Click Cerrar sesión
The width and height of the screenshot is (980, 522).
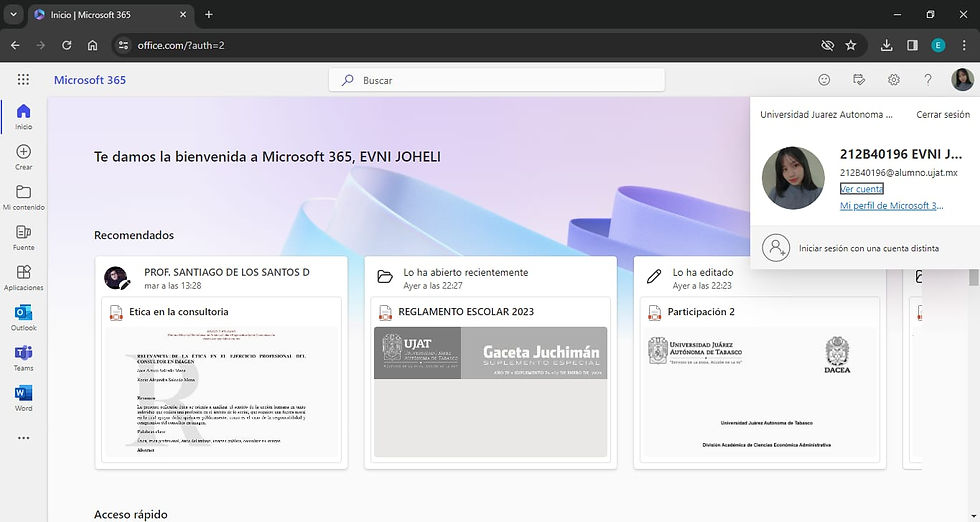click(x=943, y=114)
